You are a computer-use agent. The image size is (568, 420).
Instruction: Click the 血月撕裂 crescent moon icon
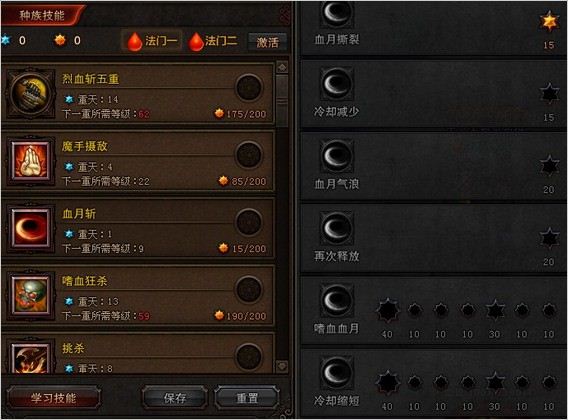click(337, 13)
